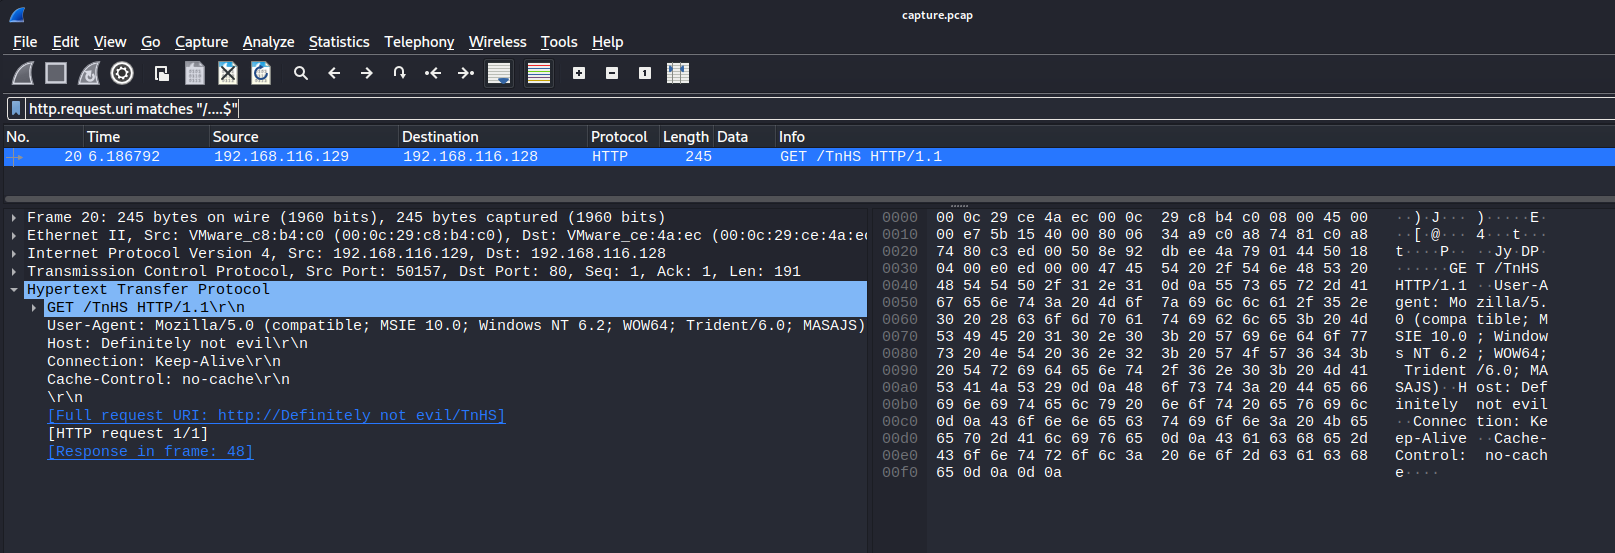Image resolution: width=1615 pixels, height=553 pixels.
Task: Close the capture file icon
Action: click(x=228, y=73)
